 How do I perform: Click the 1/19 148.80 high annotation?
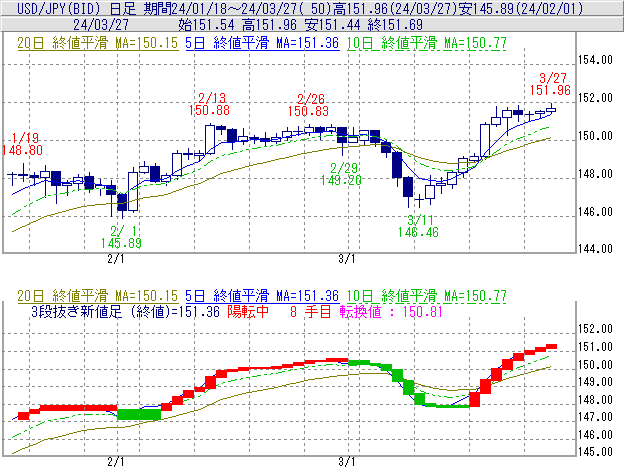23,144
